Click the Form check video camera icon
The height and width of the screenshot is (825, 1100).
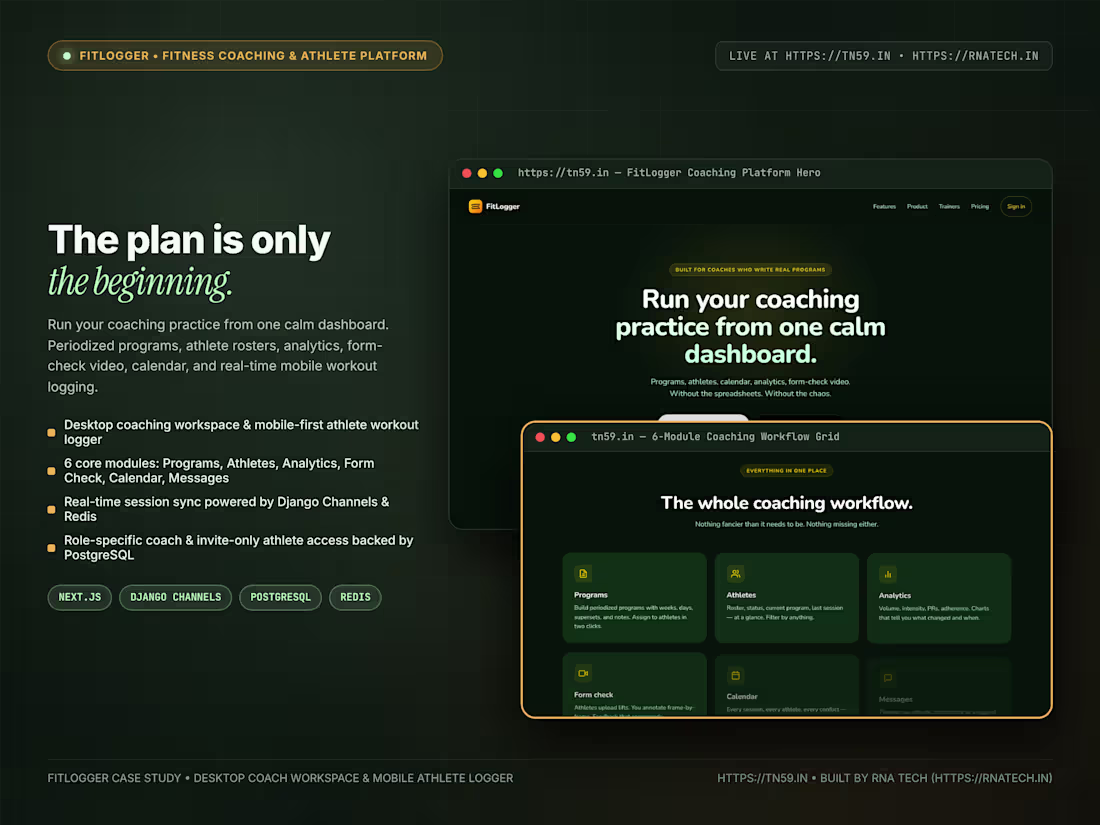583,673
